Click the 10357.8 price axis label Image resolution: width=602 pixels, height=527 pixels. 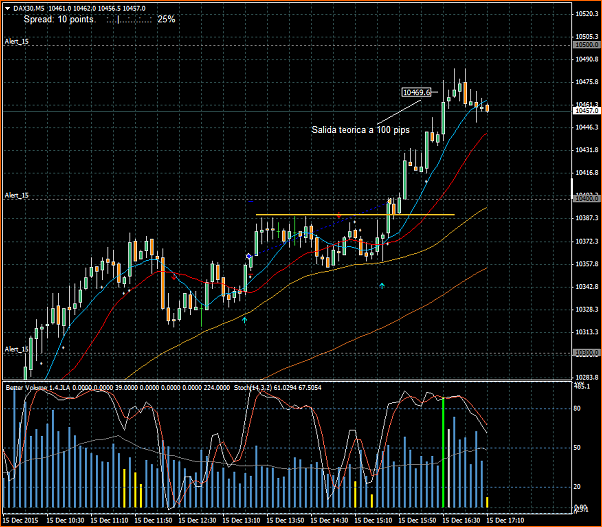point(586,264)
